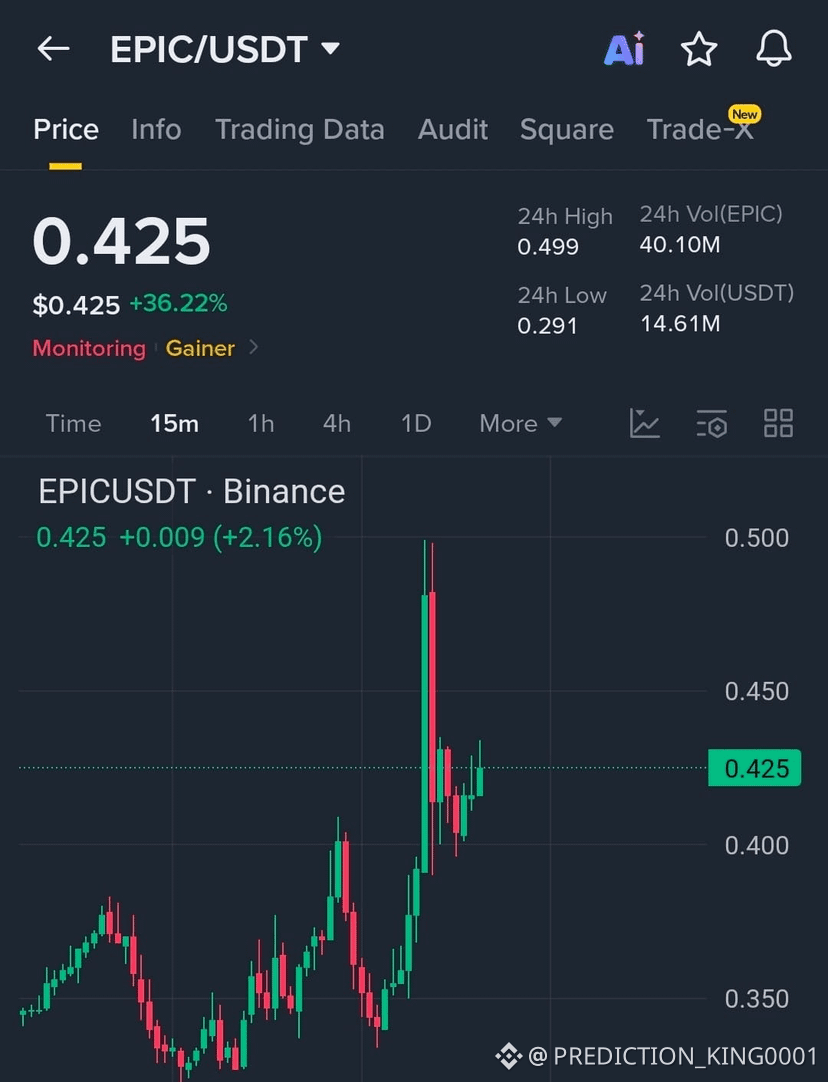828x1082 pixels.
Task: Tap the 24h Vol(EPIC) value 40.10M
Action: [680, 244]
